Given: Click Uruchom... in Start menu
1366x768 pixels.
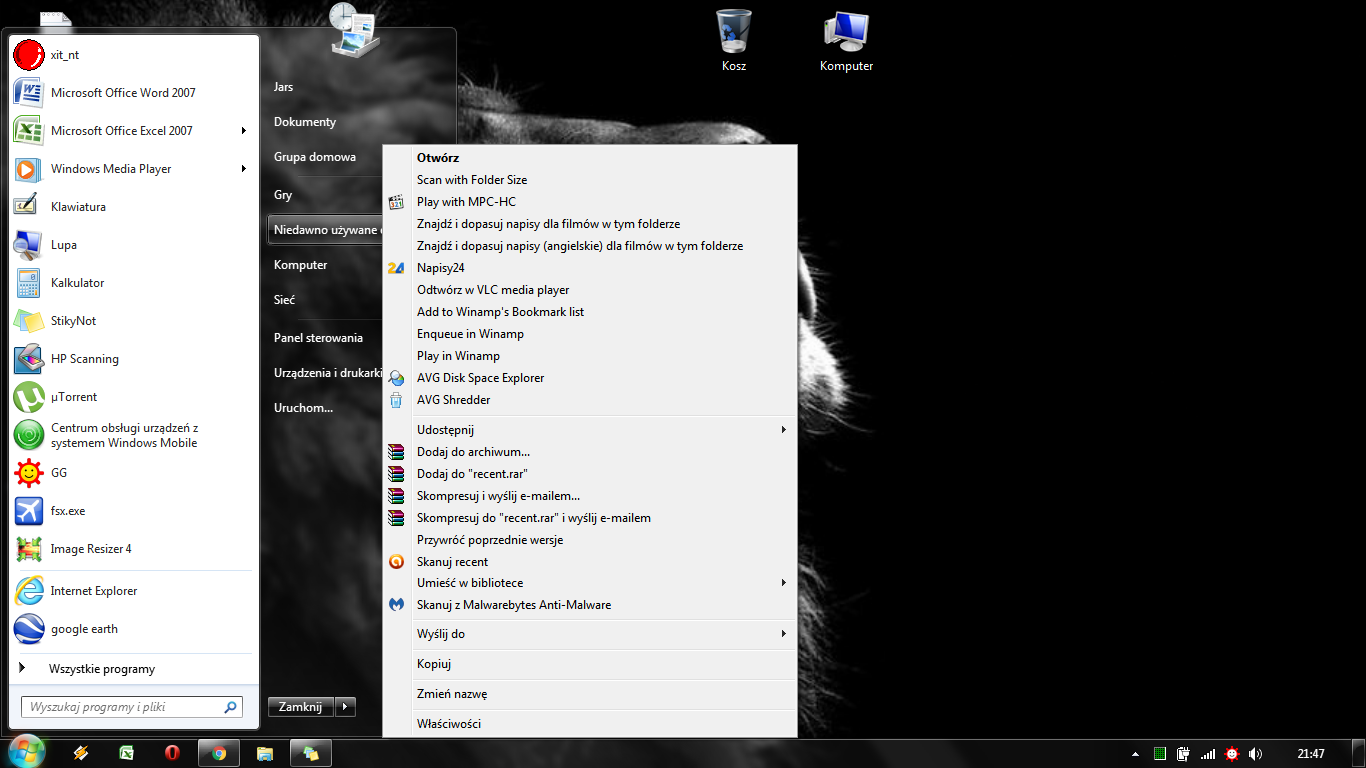Looking at the screenshot, I should (303, 408).
